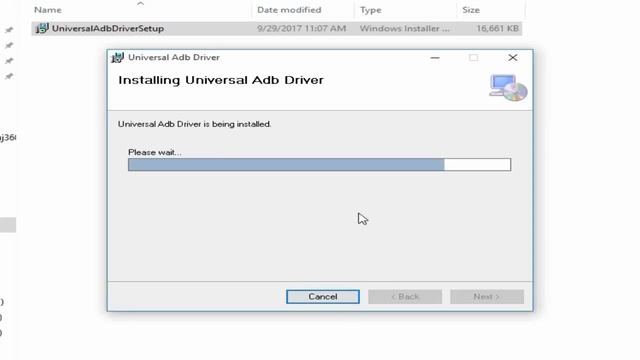Click the installer icon in dialog title bar
The height and width of the screenshot is (360, 640).
pos(118,58)
